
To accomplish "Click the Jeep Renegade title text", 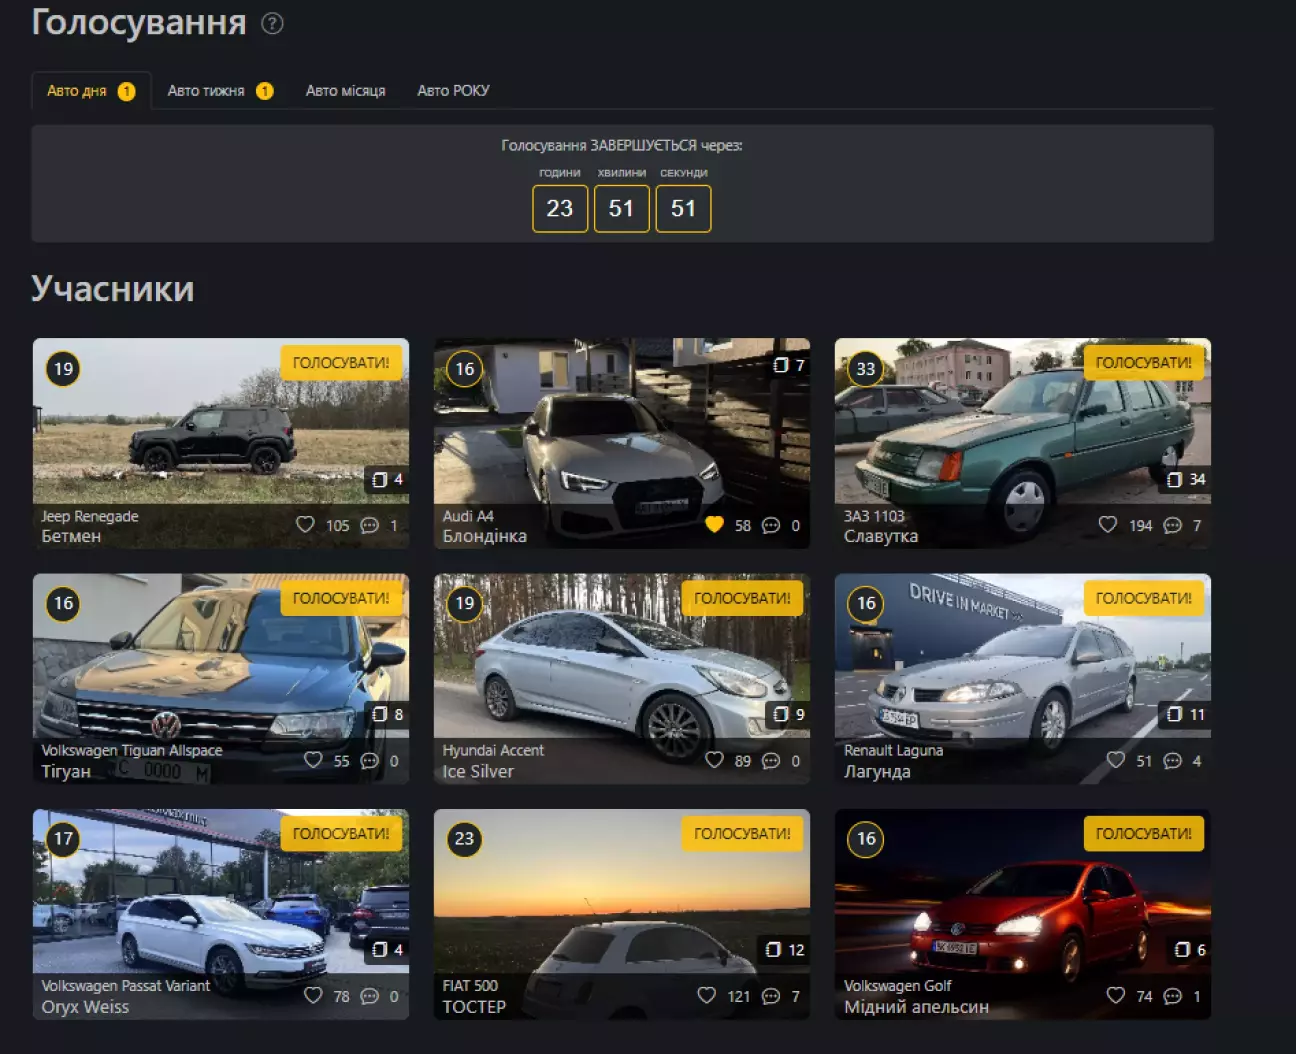I will [90, 516].
